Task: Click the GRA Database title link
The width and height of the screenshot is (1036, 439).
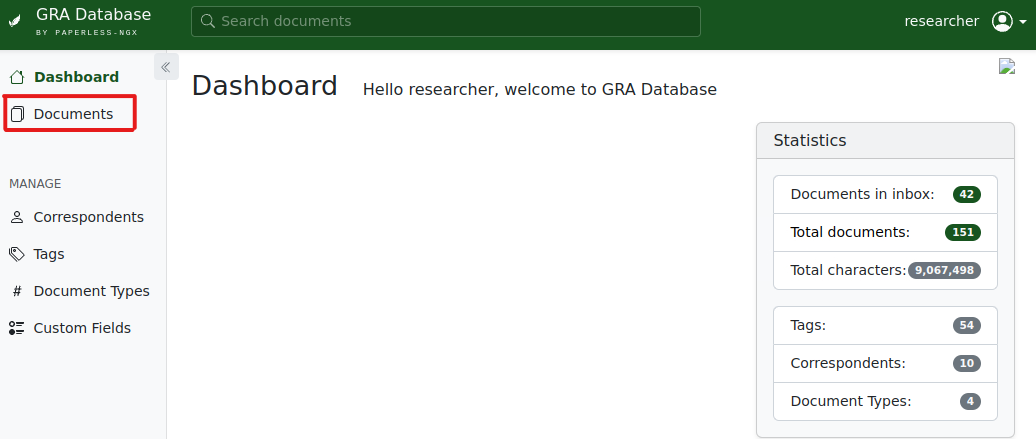Action: (93, 15)
